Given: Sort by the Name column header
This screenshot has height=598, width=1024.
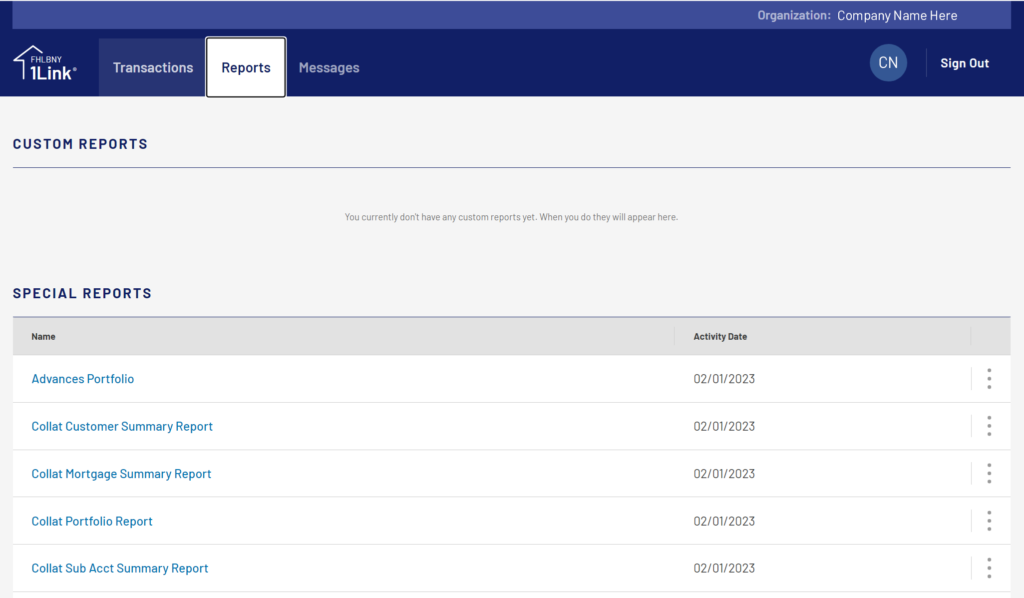Looking at the screenshot, I should pos(44,337).
